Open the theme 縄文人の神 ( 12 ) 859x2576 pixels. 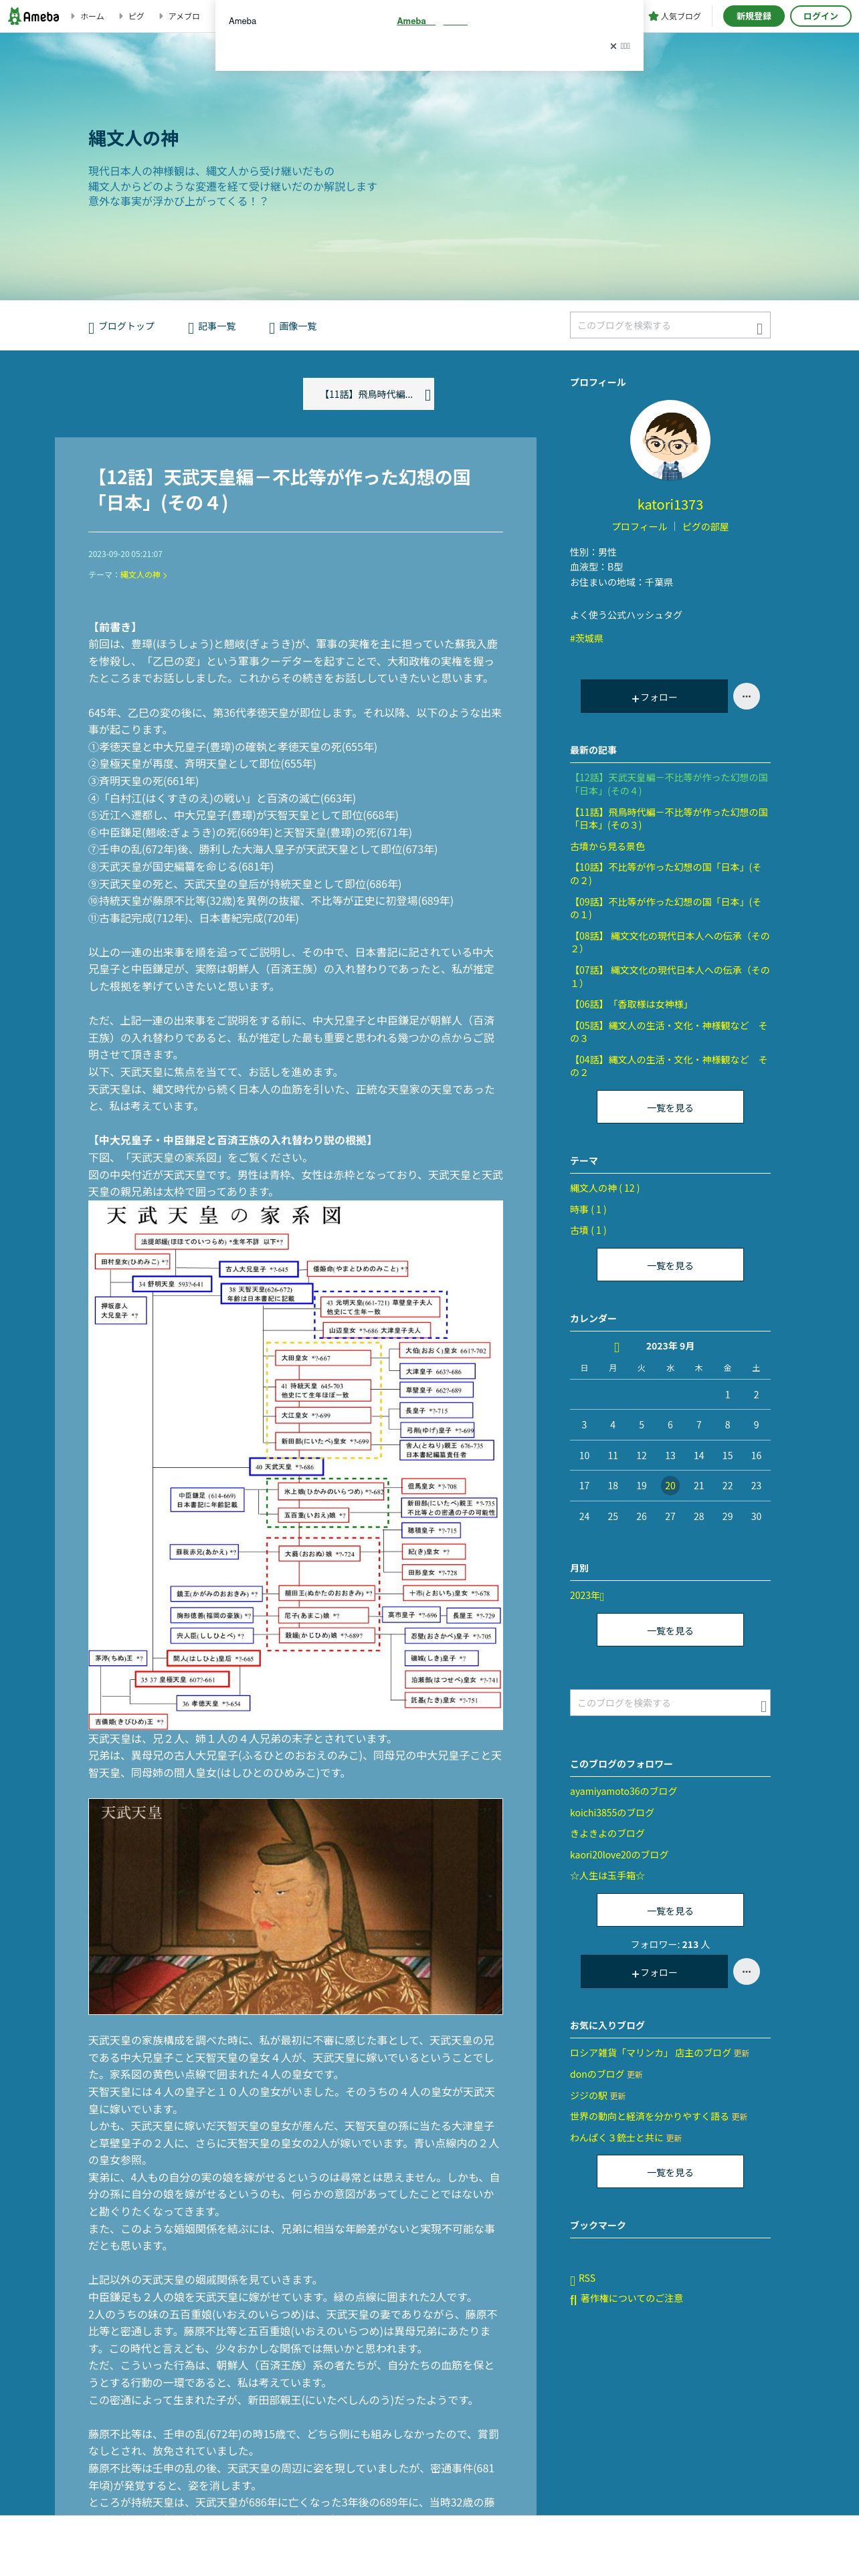pyautogui.click(x=605, y=1188)
